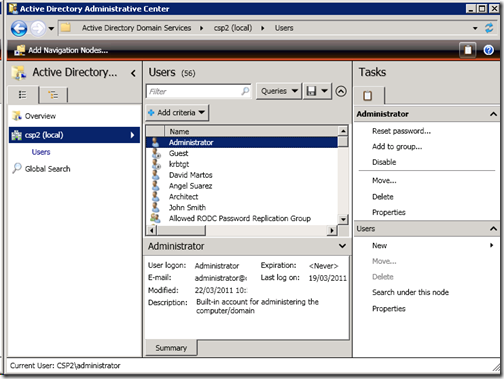Click the krbtgt user icon
The width and height of the screenshot is (504, 379).
point(156,164)
